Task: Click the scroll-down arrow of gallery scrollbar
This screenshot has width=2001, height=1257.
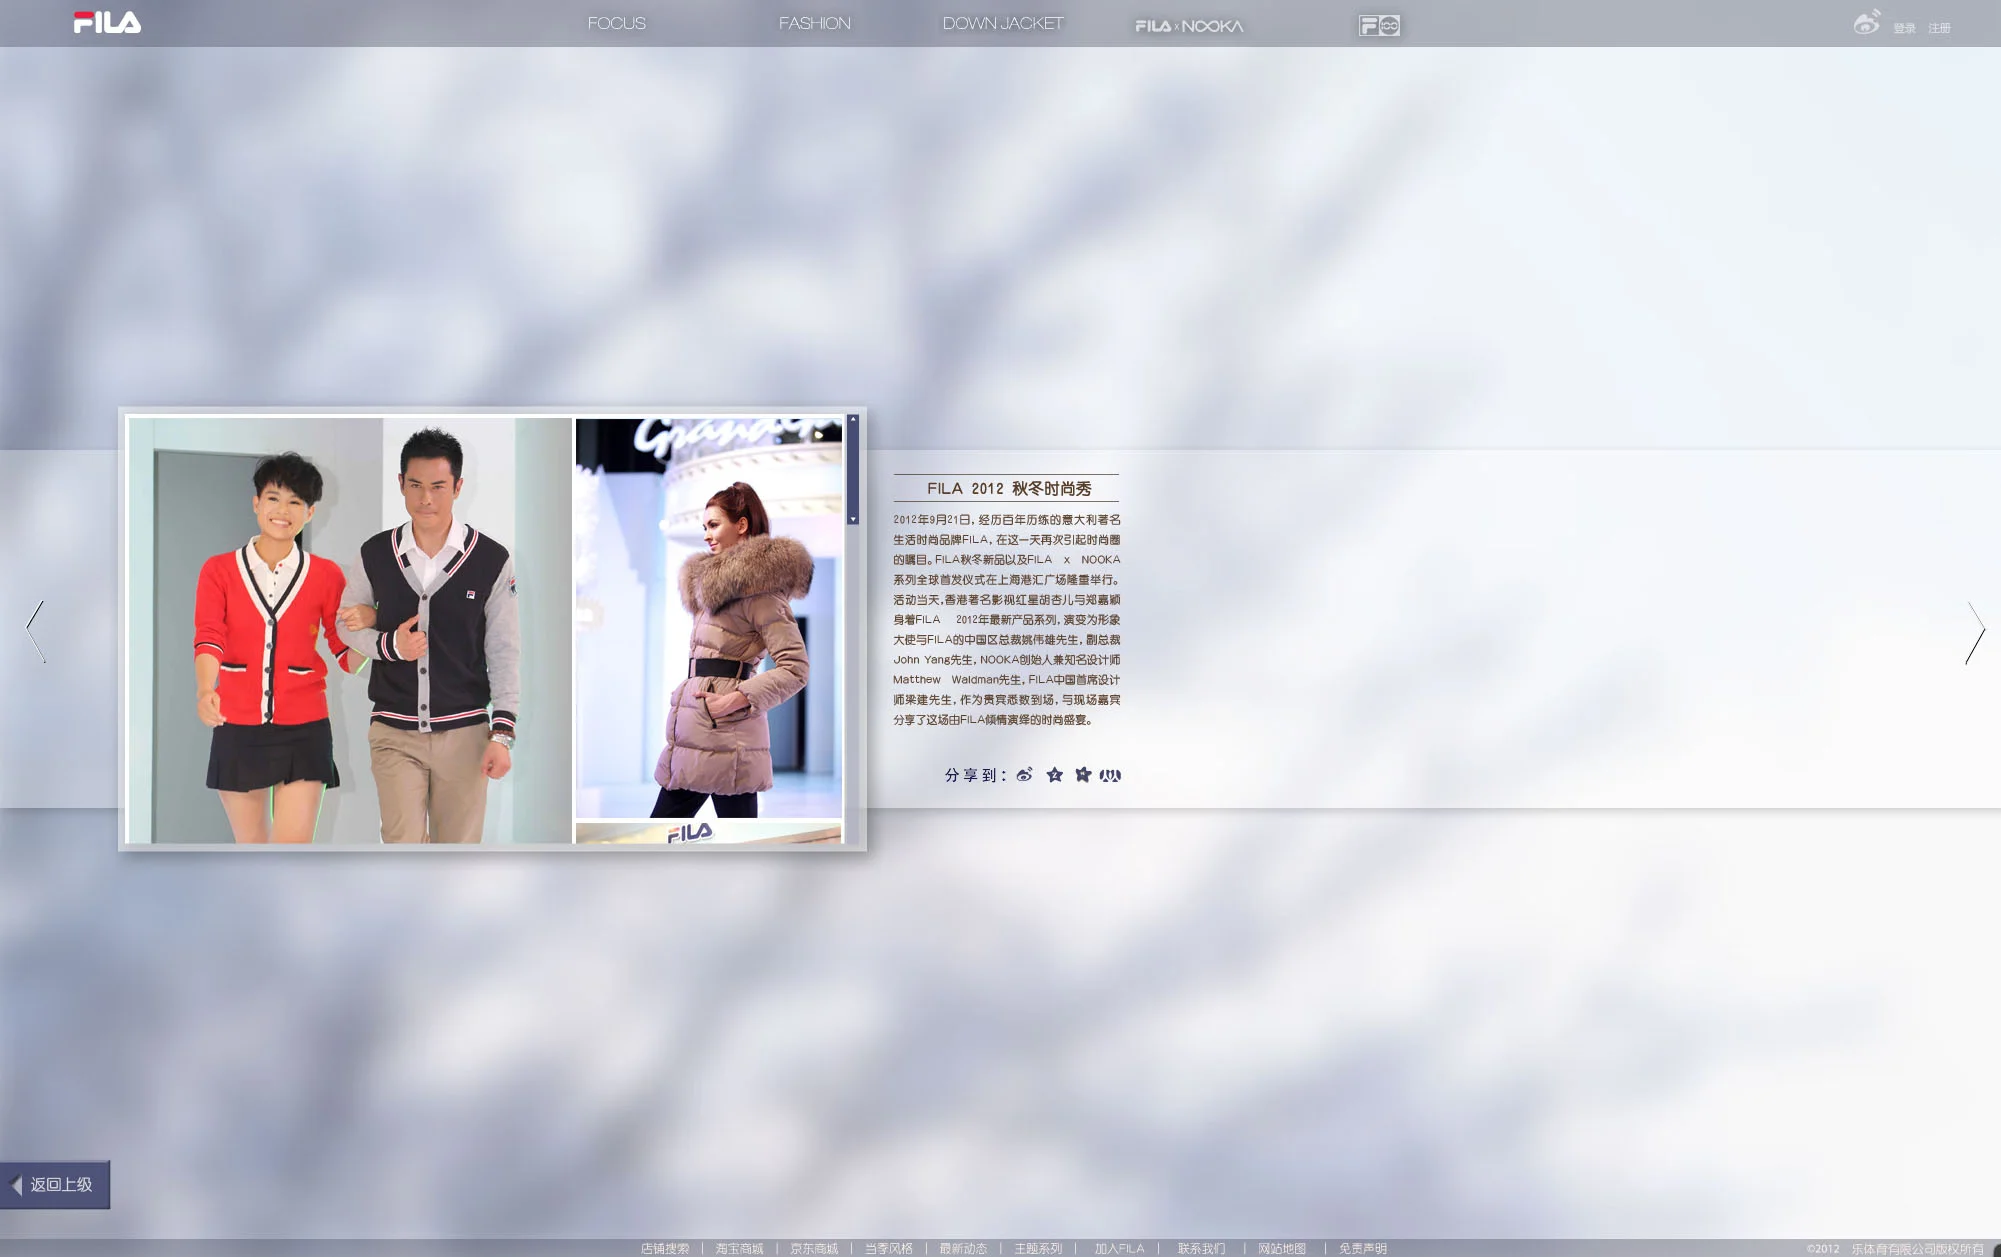Action: tap(853, 519)
